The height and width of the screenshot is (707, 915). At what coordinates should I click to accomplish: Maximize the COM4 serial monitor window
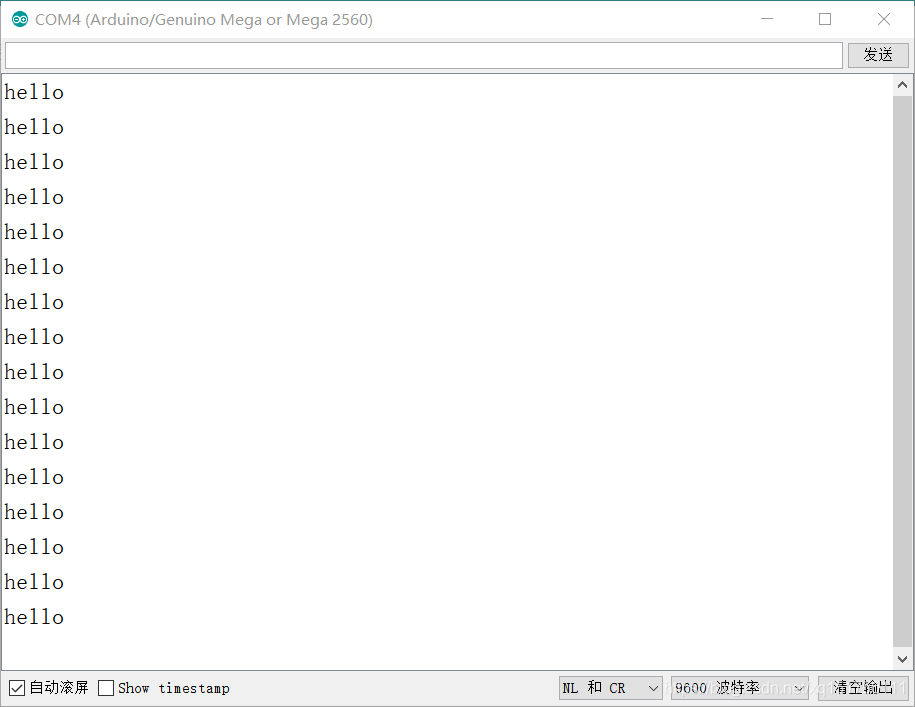825,19
